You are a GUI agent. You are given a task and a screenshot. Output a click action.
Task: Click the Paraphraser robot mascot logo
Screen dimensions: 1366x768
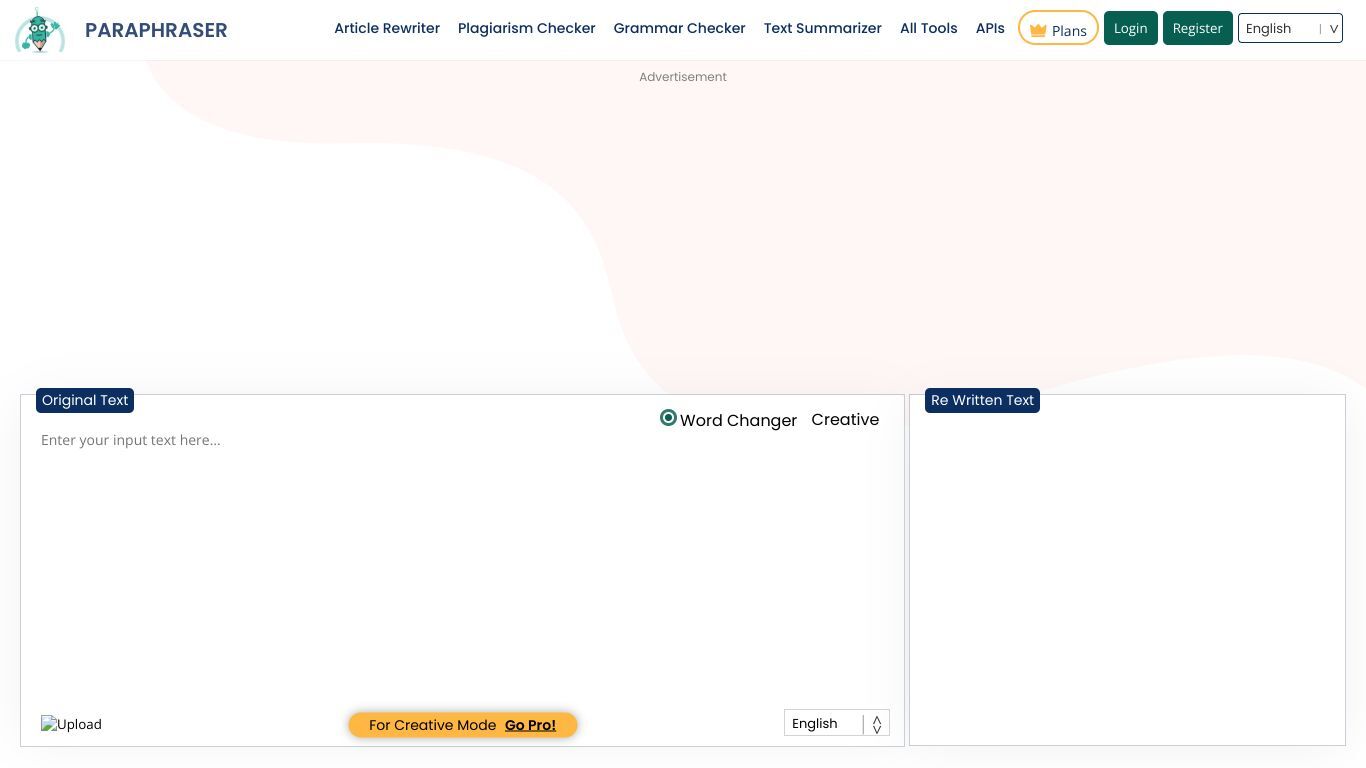(40, 30)
